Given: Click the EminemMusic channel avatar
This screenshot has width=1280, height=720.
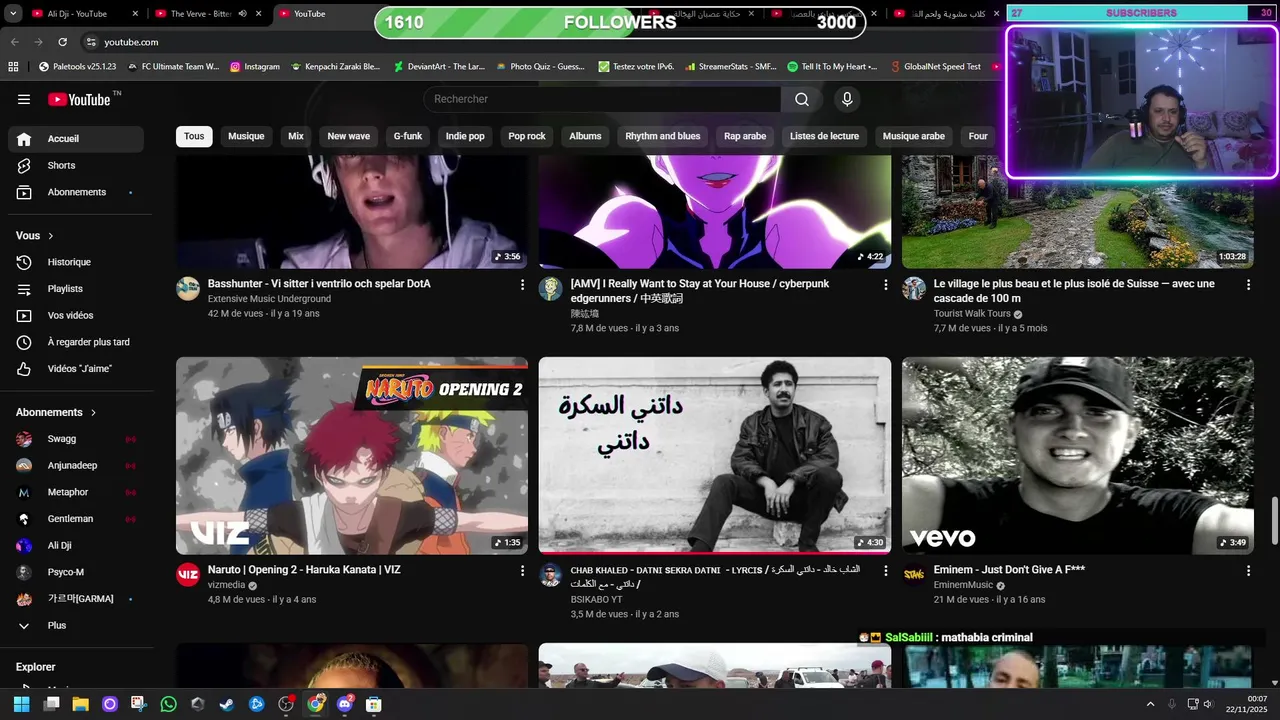Looking at the screenshot, I should coord(914,575).
